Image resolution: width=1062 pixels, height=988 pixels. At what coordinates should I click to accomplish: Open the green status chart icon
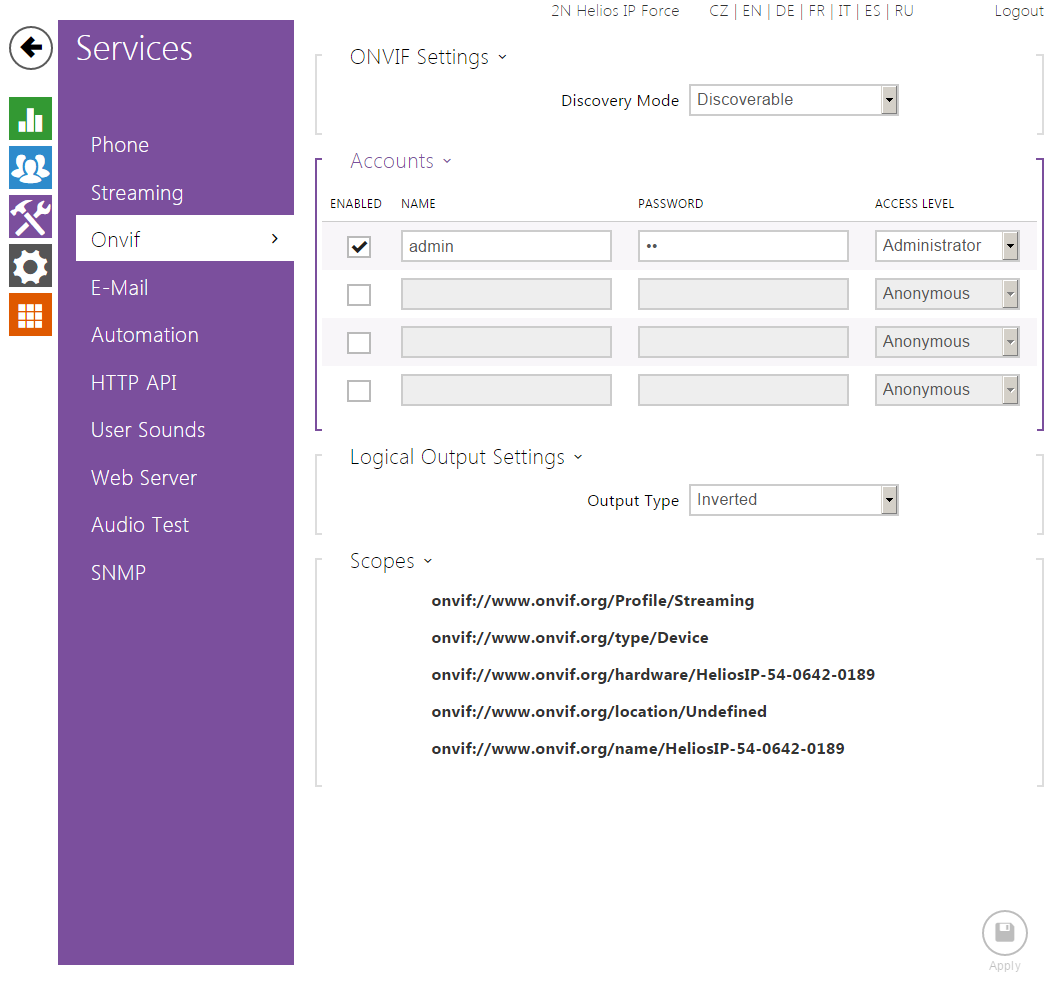pos(30,119)
